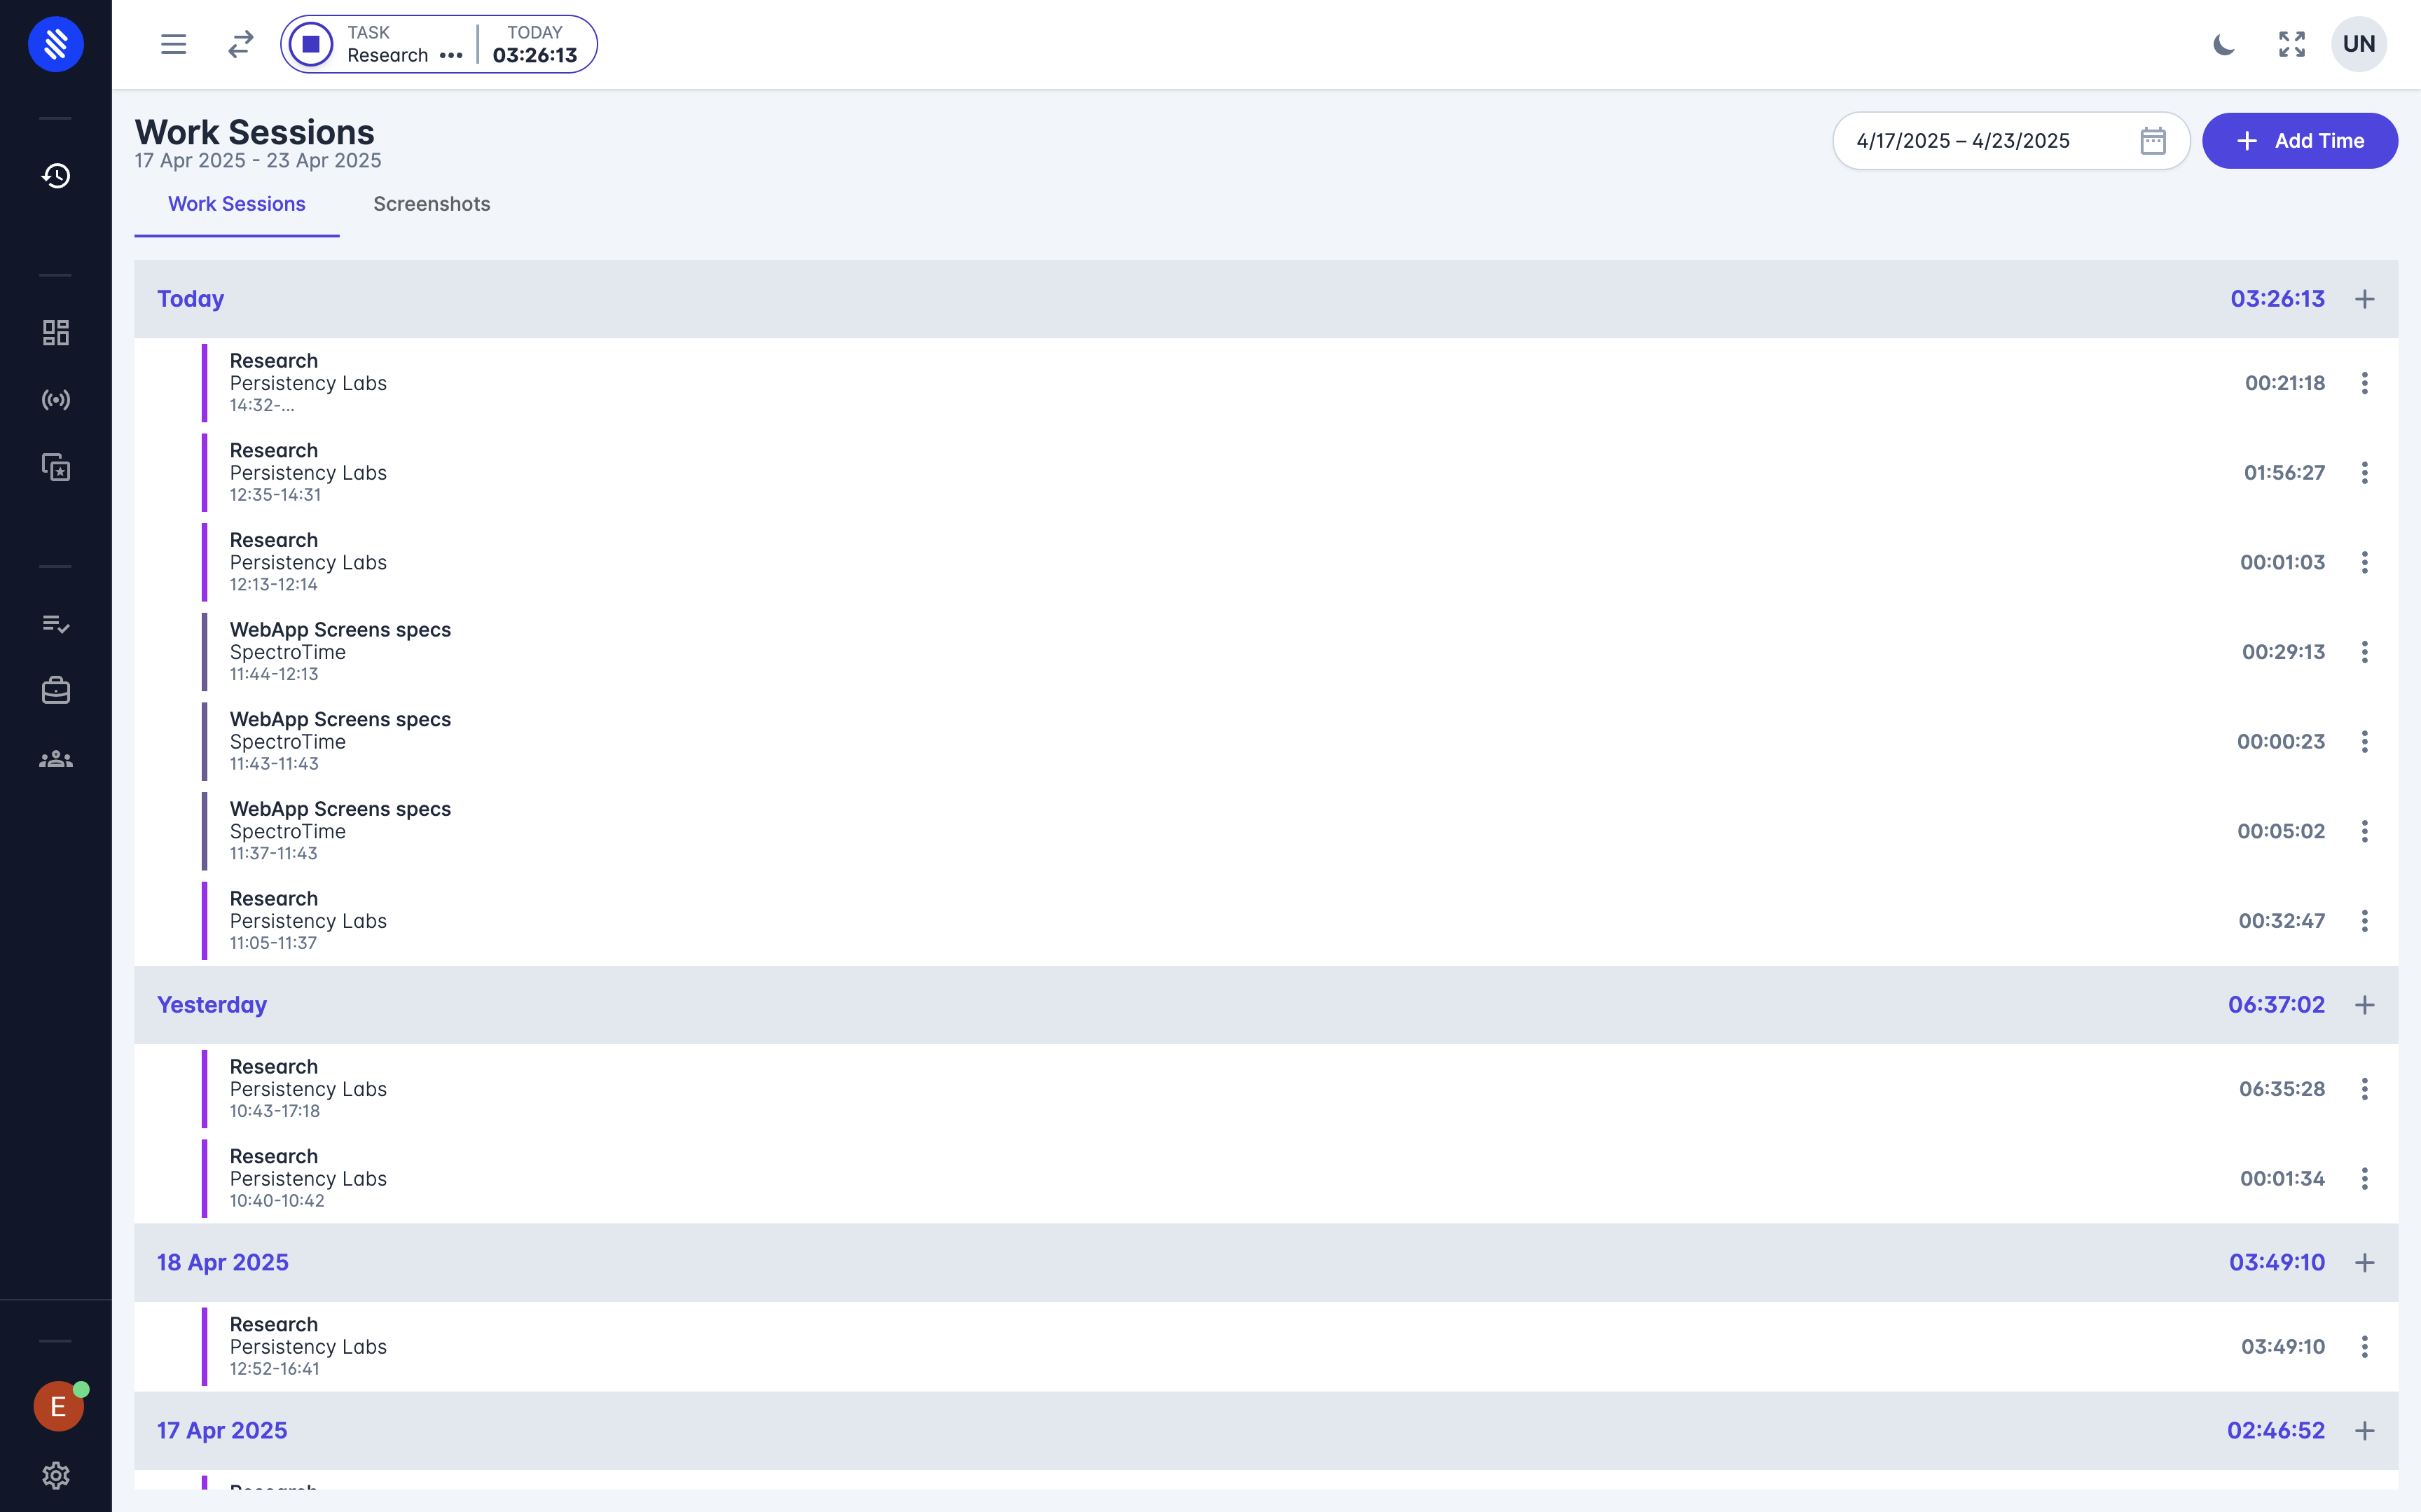Toggle dark mode with moon icon
This screenshot has width=2421, height=1512.
click(2223, 44)
